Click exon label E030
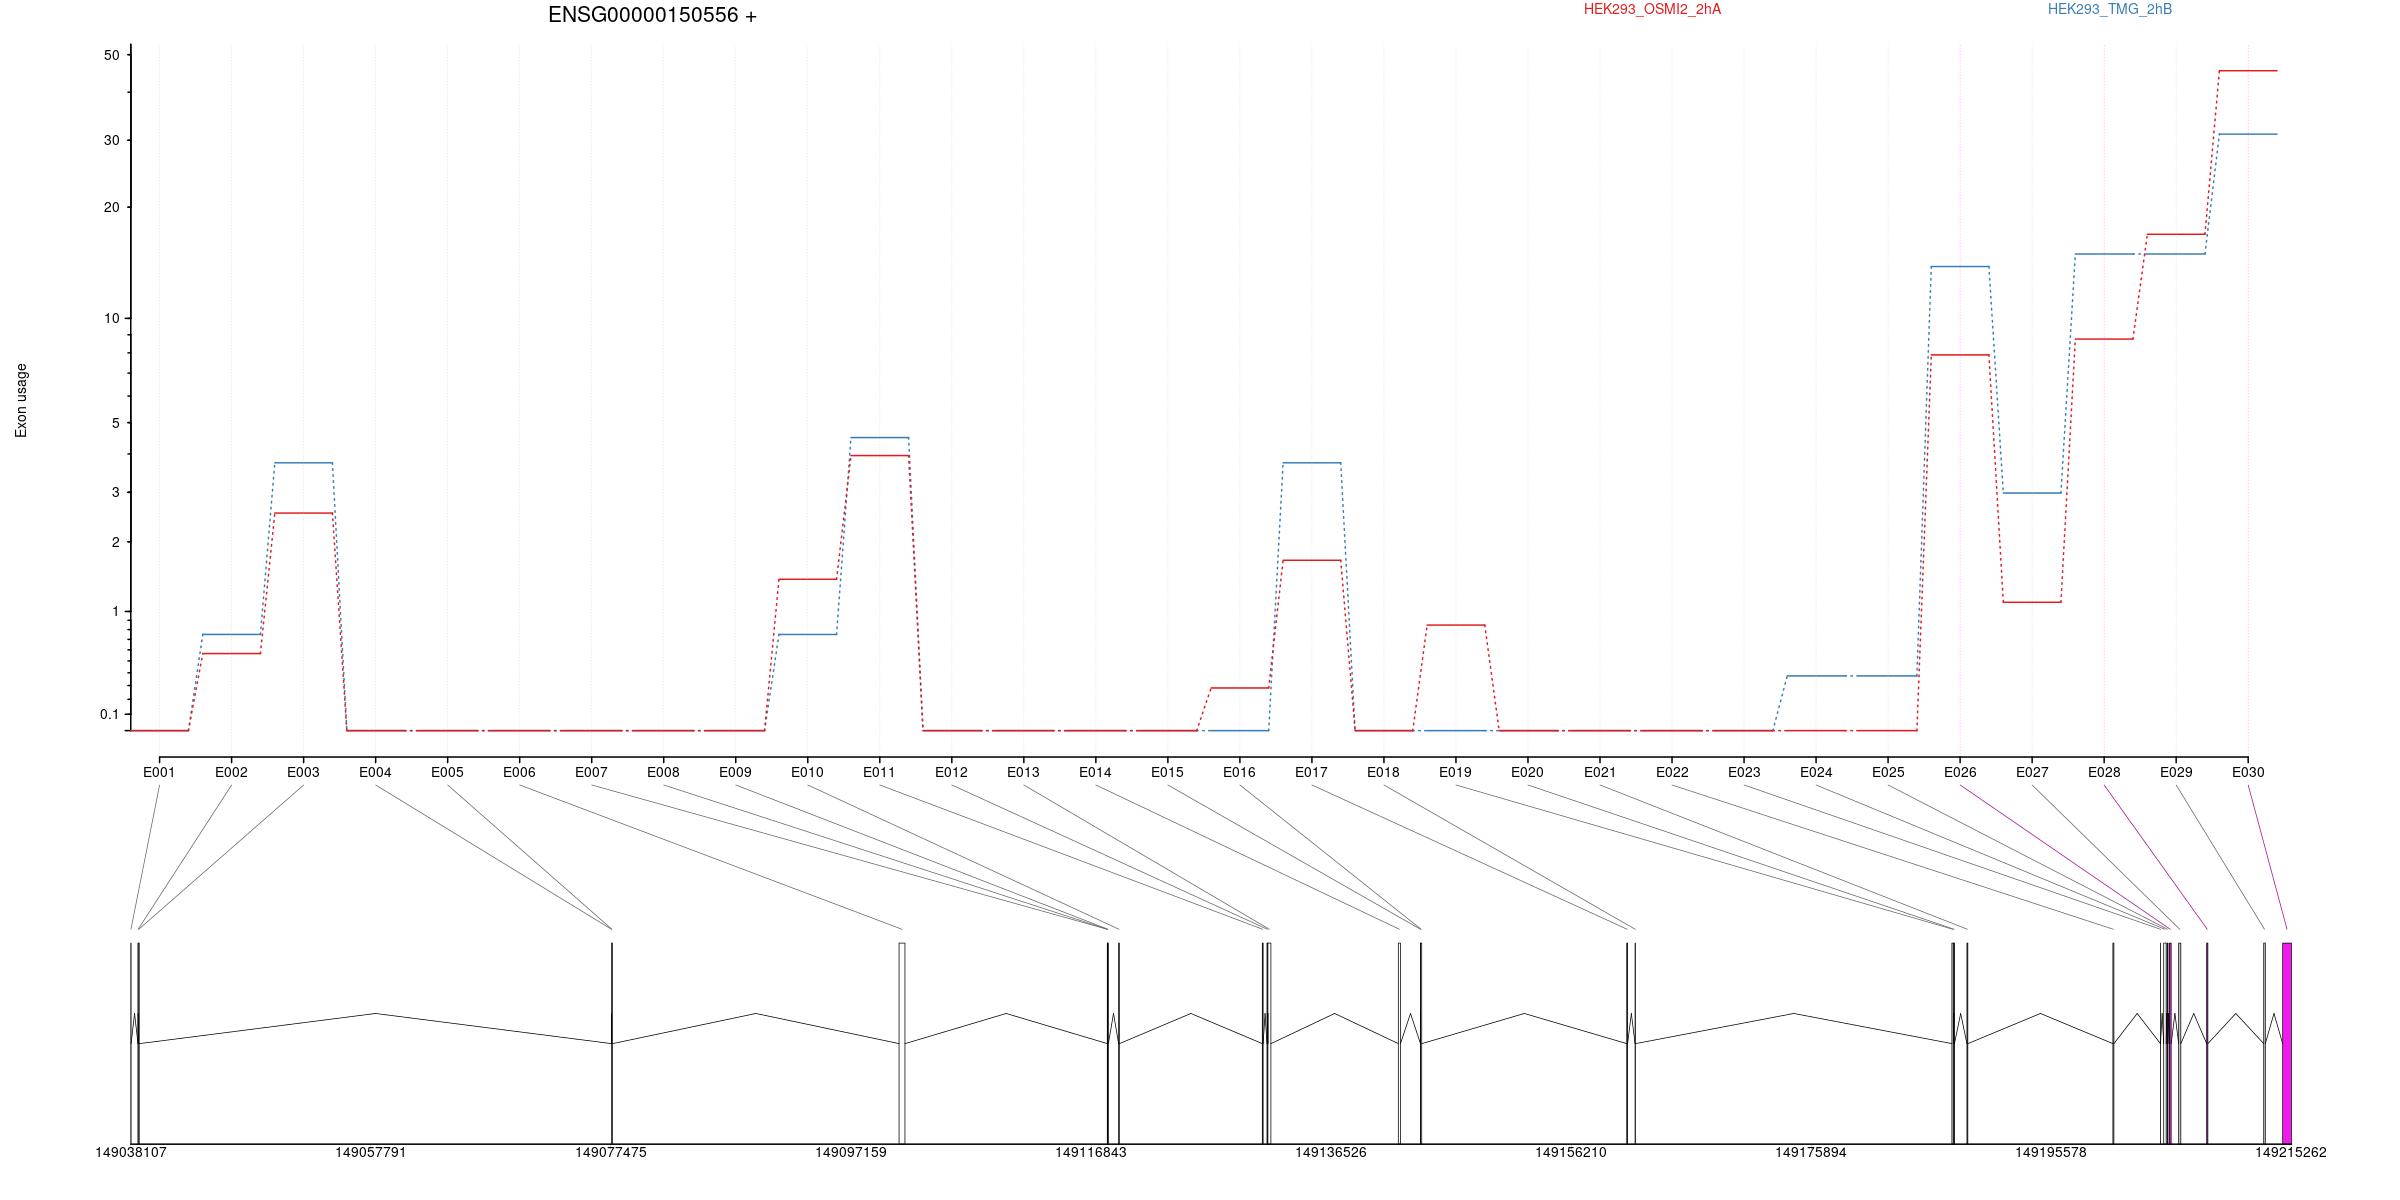 2248,772
